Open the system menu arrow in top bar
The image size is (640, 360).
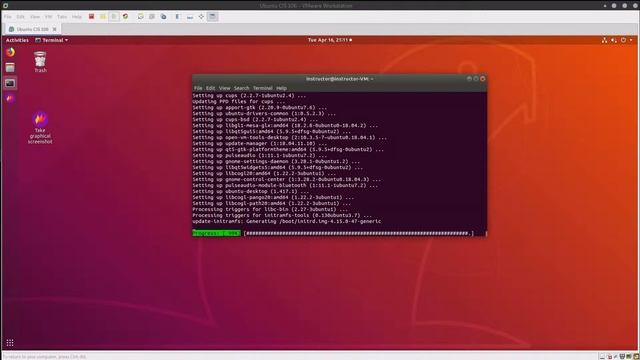tap(631, 40)
